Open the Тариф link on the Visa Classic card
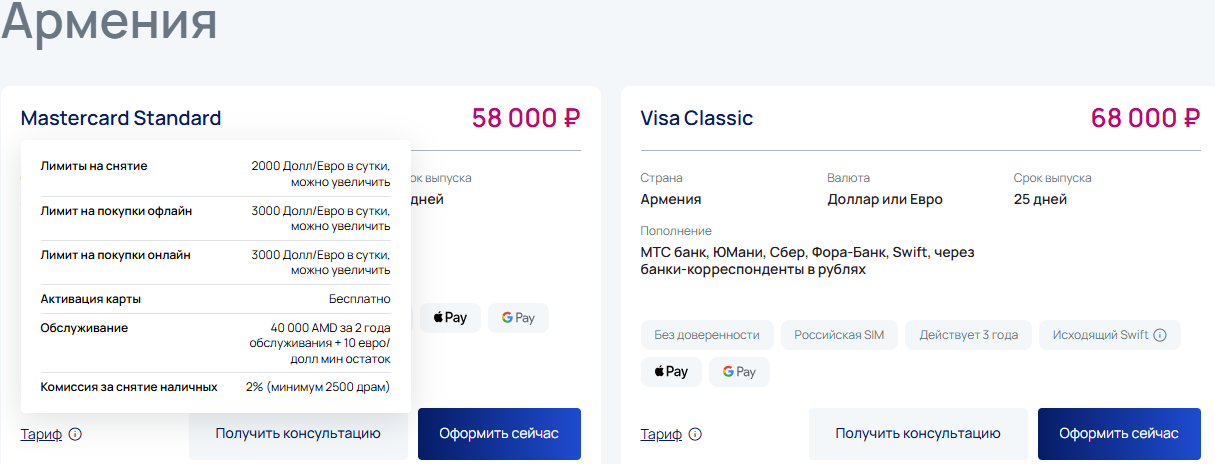This screenshot has height=464, width=1215. coord(661,434)
